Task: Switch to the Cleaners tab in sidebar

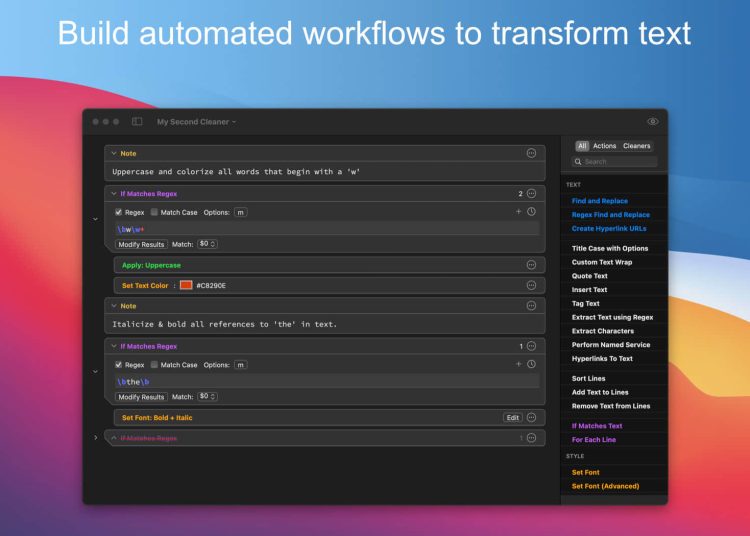Action: pos(636,146)
